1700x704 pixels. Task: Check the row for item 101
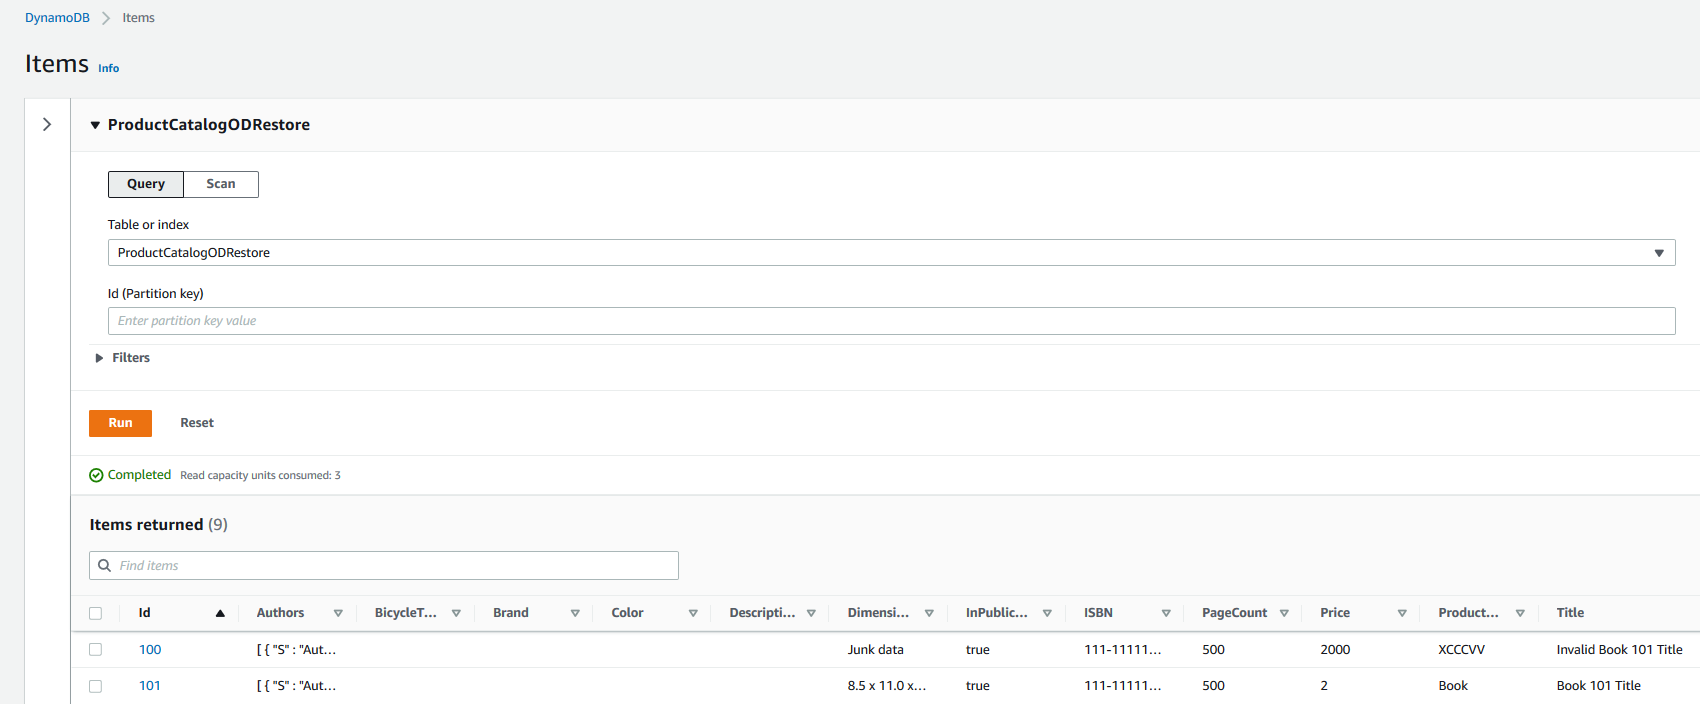click(x=95, y=686)
